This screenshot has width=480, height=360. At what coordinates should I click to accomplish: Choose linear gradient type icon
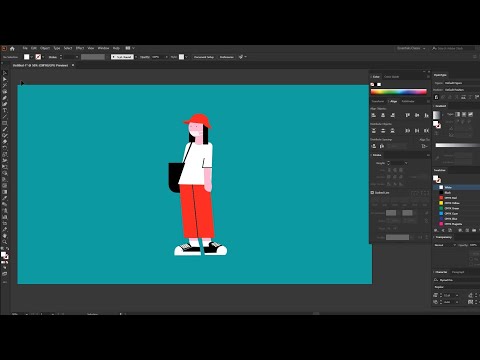(x=458, y=114)
